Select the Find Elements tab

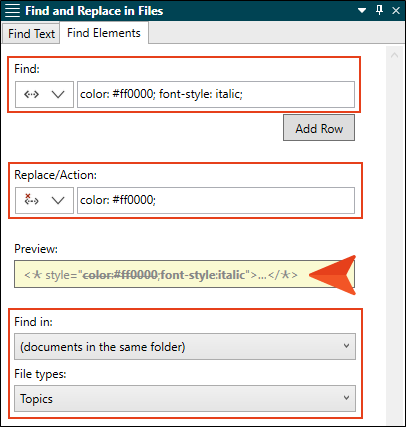pyautogui.click(x=104, y=33)
